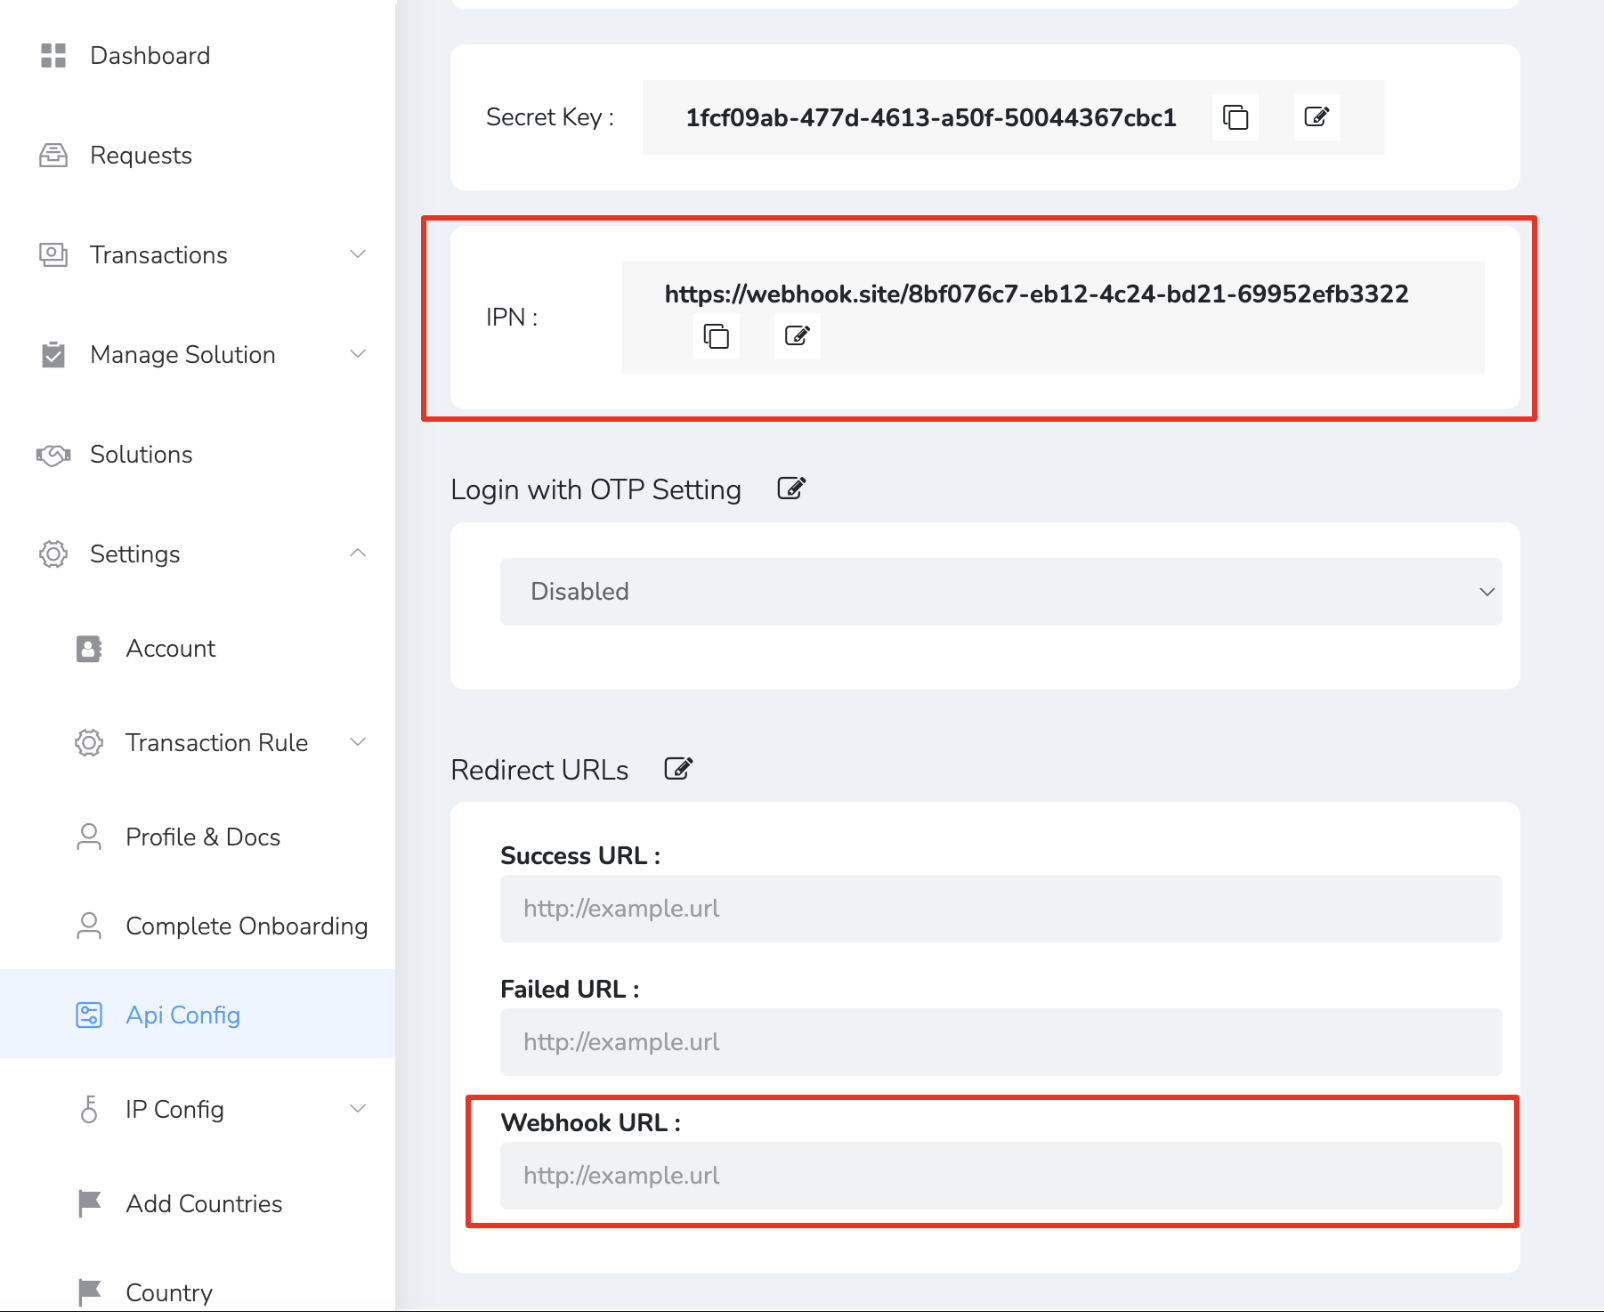Viewport: 1604px width, 1312px height.
Task: Open the Solutions page
Action: coord(141,454)
